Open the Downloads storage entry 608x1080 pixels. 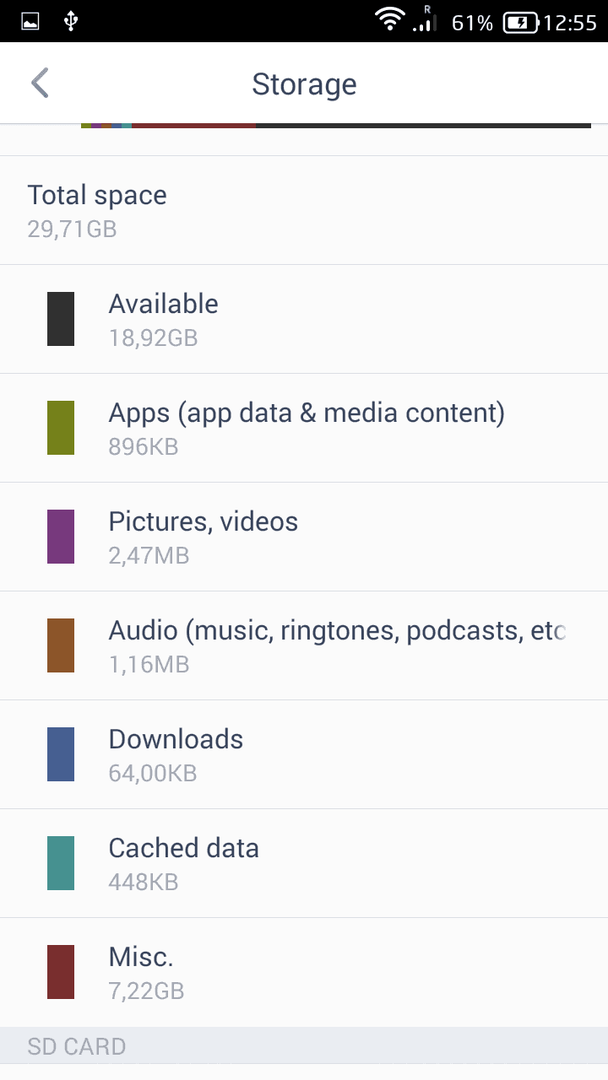(x=304, y=754)
